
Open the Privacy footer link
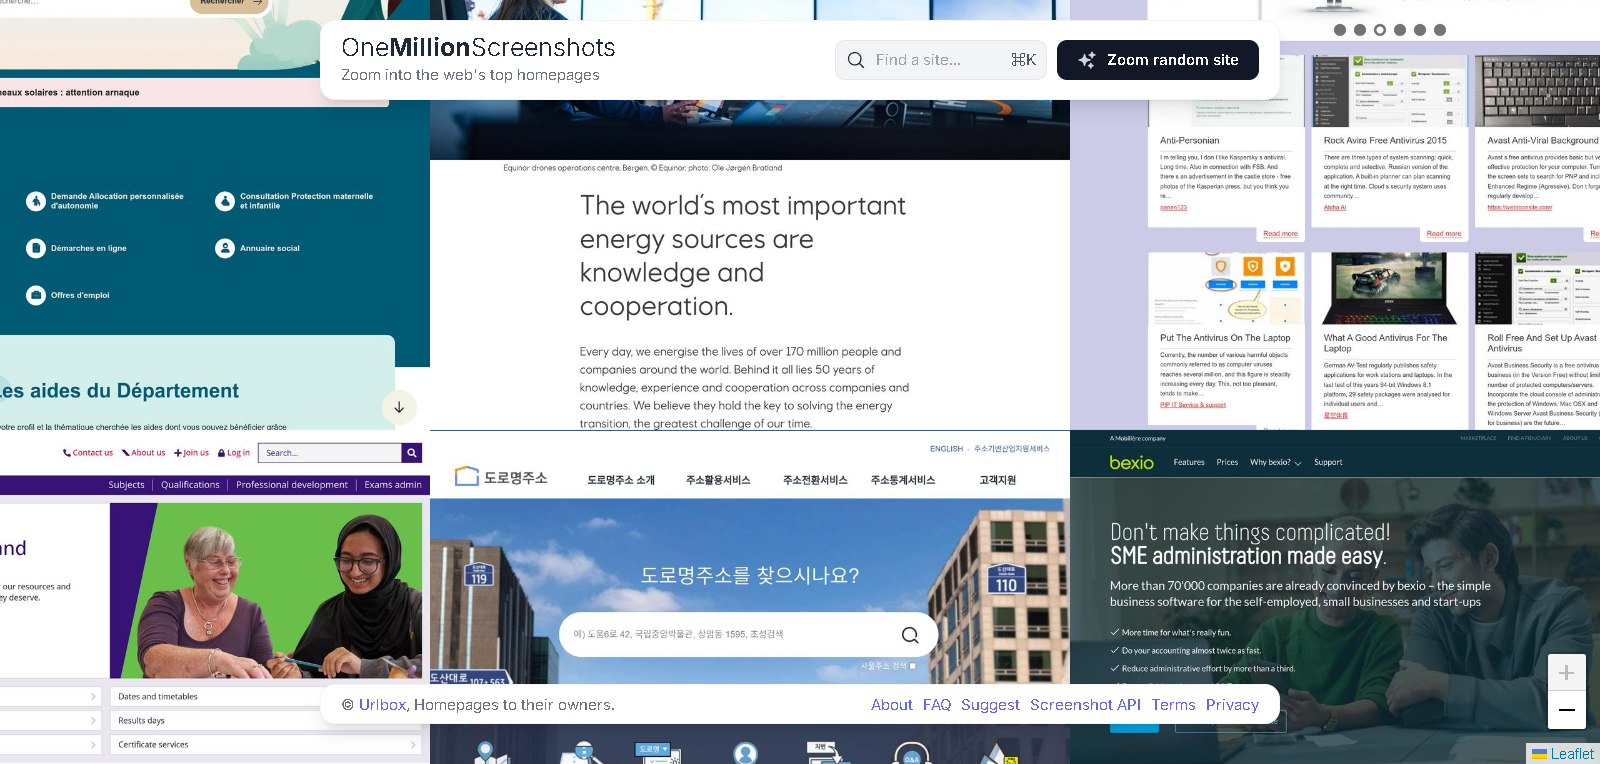click(x=1232, y=705)
